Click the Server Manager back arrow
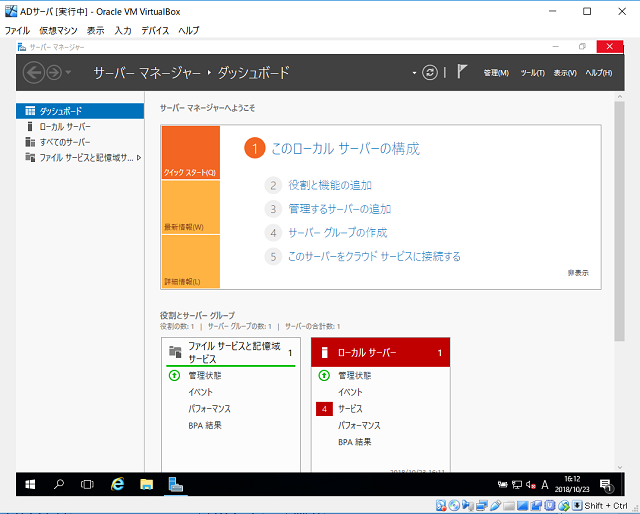This screenshot has height=514, width=640. (x=33, y=73)
